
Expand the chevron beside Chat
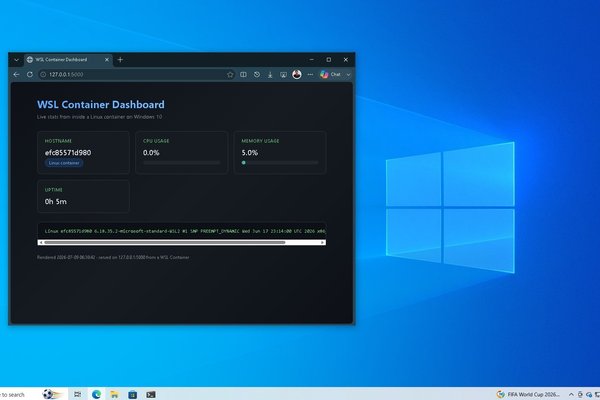coord(348,75)
